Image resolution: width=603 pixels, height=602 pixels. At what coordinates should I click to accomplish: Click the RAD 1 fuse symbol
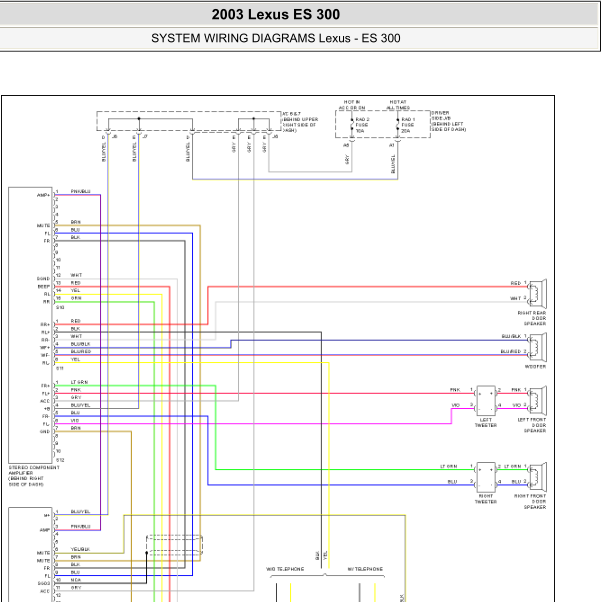pyautogui.click(x=398, y=124)
